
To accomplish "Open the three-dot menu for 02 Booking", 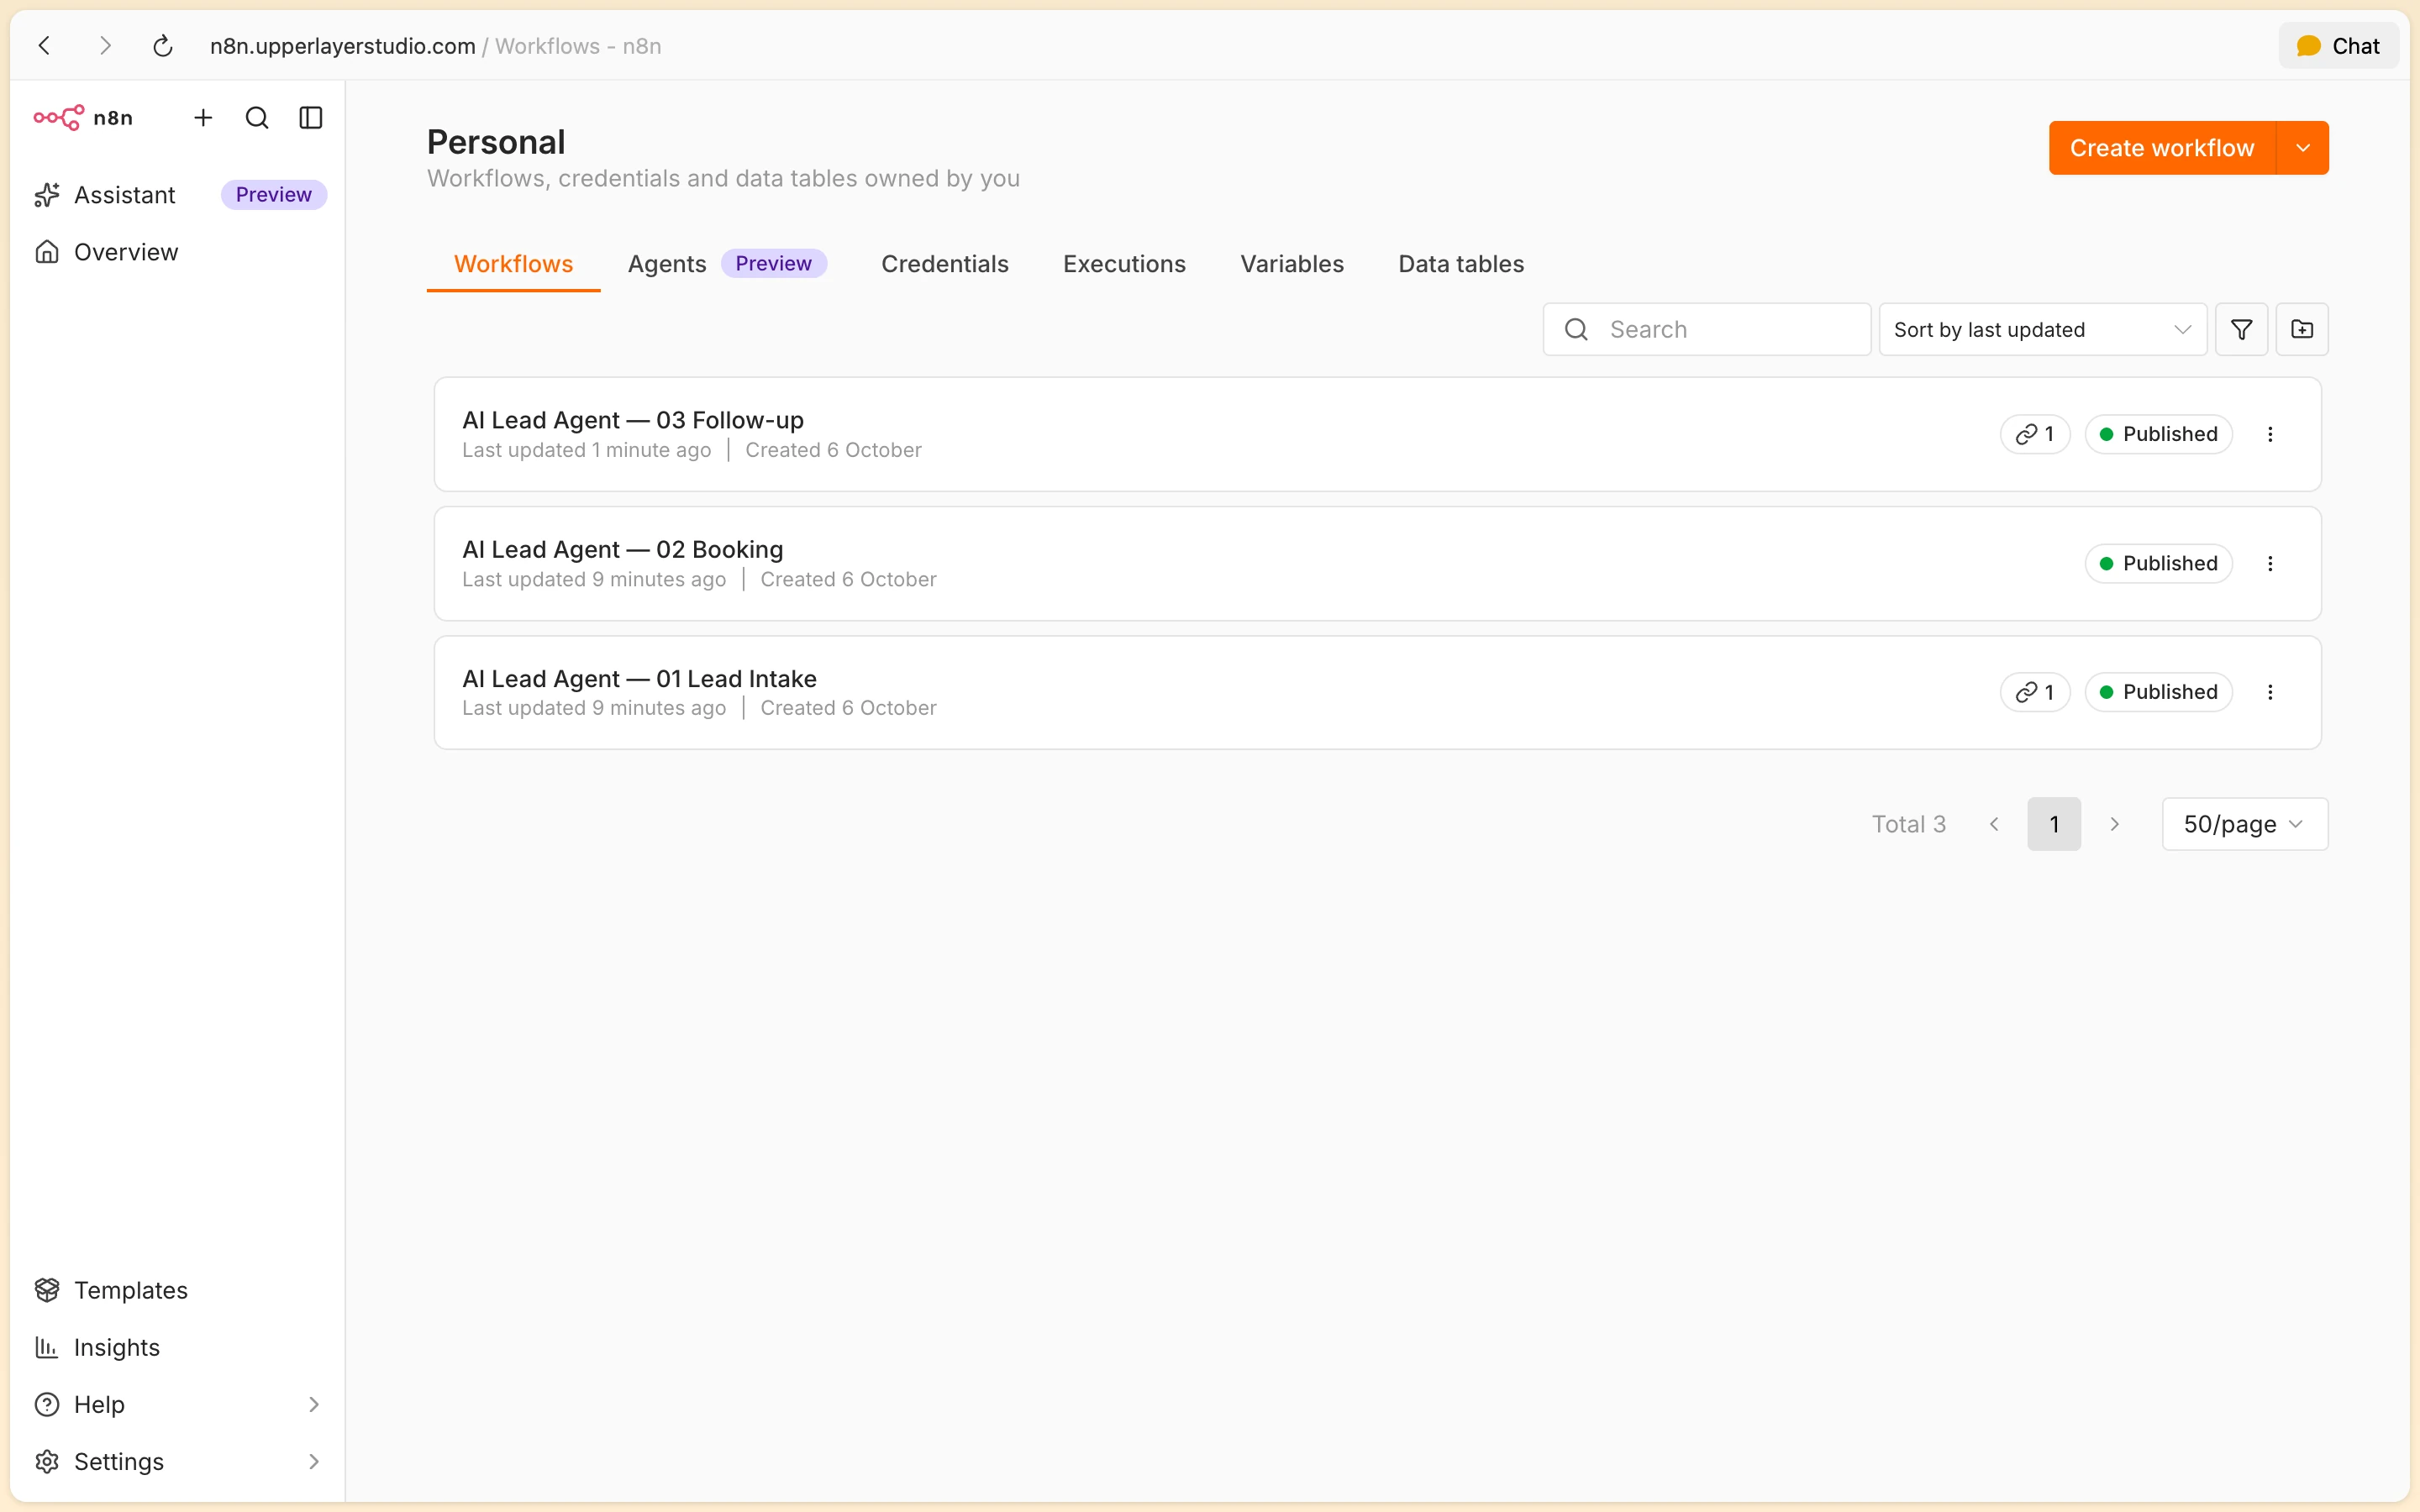I will (x=2270, y=564).
